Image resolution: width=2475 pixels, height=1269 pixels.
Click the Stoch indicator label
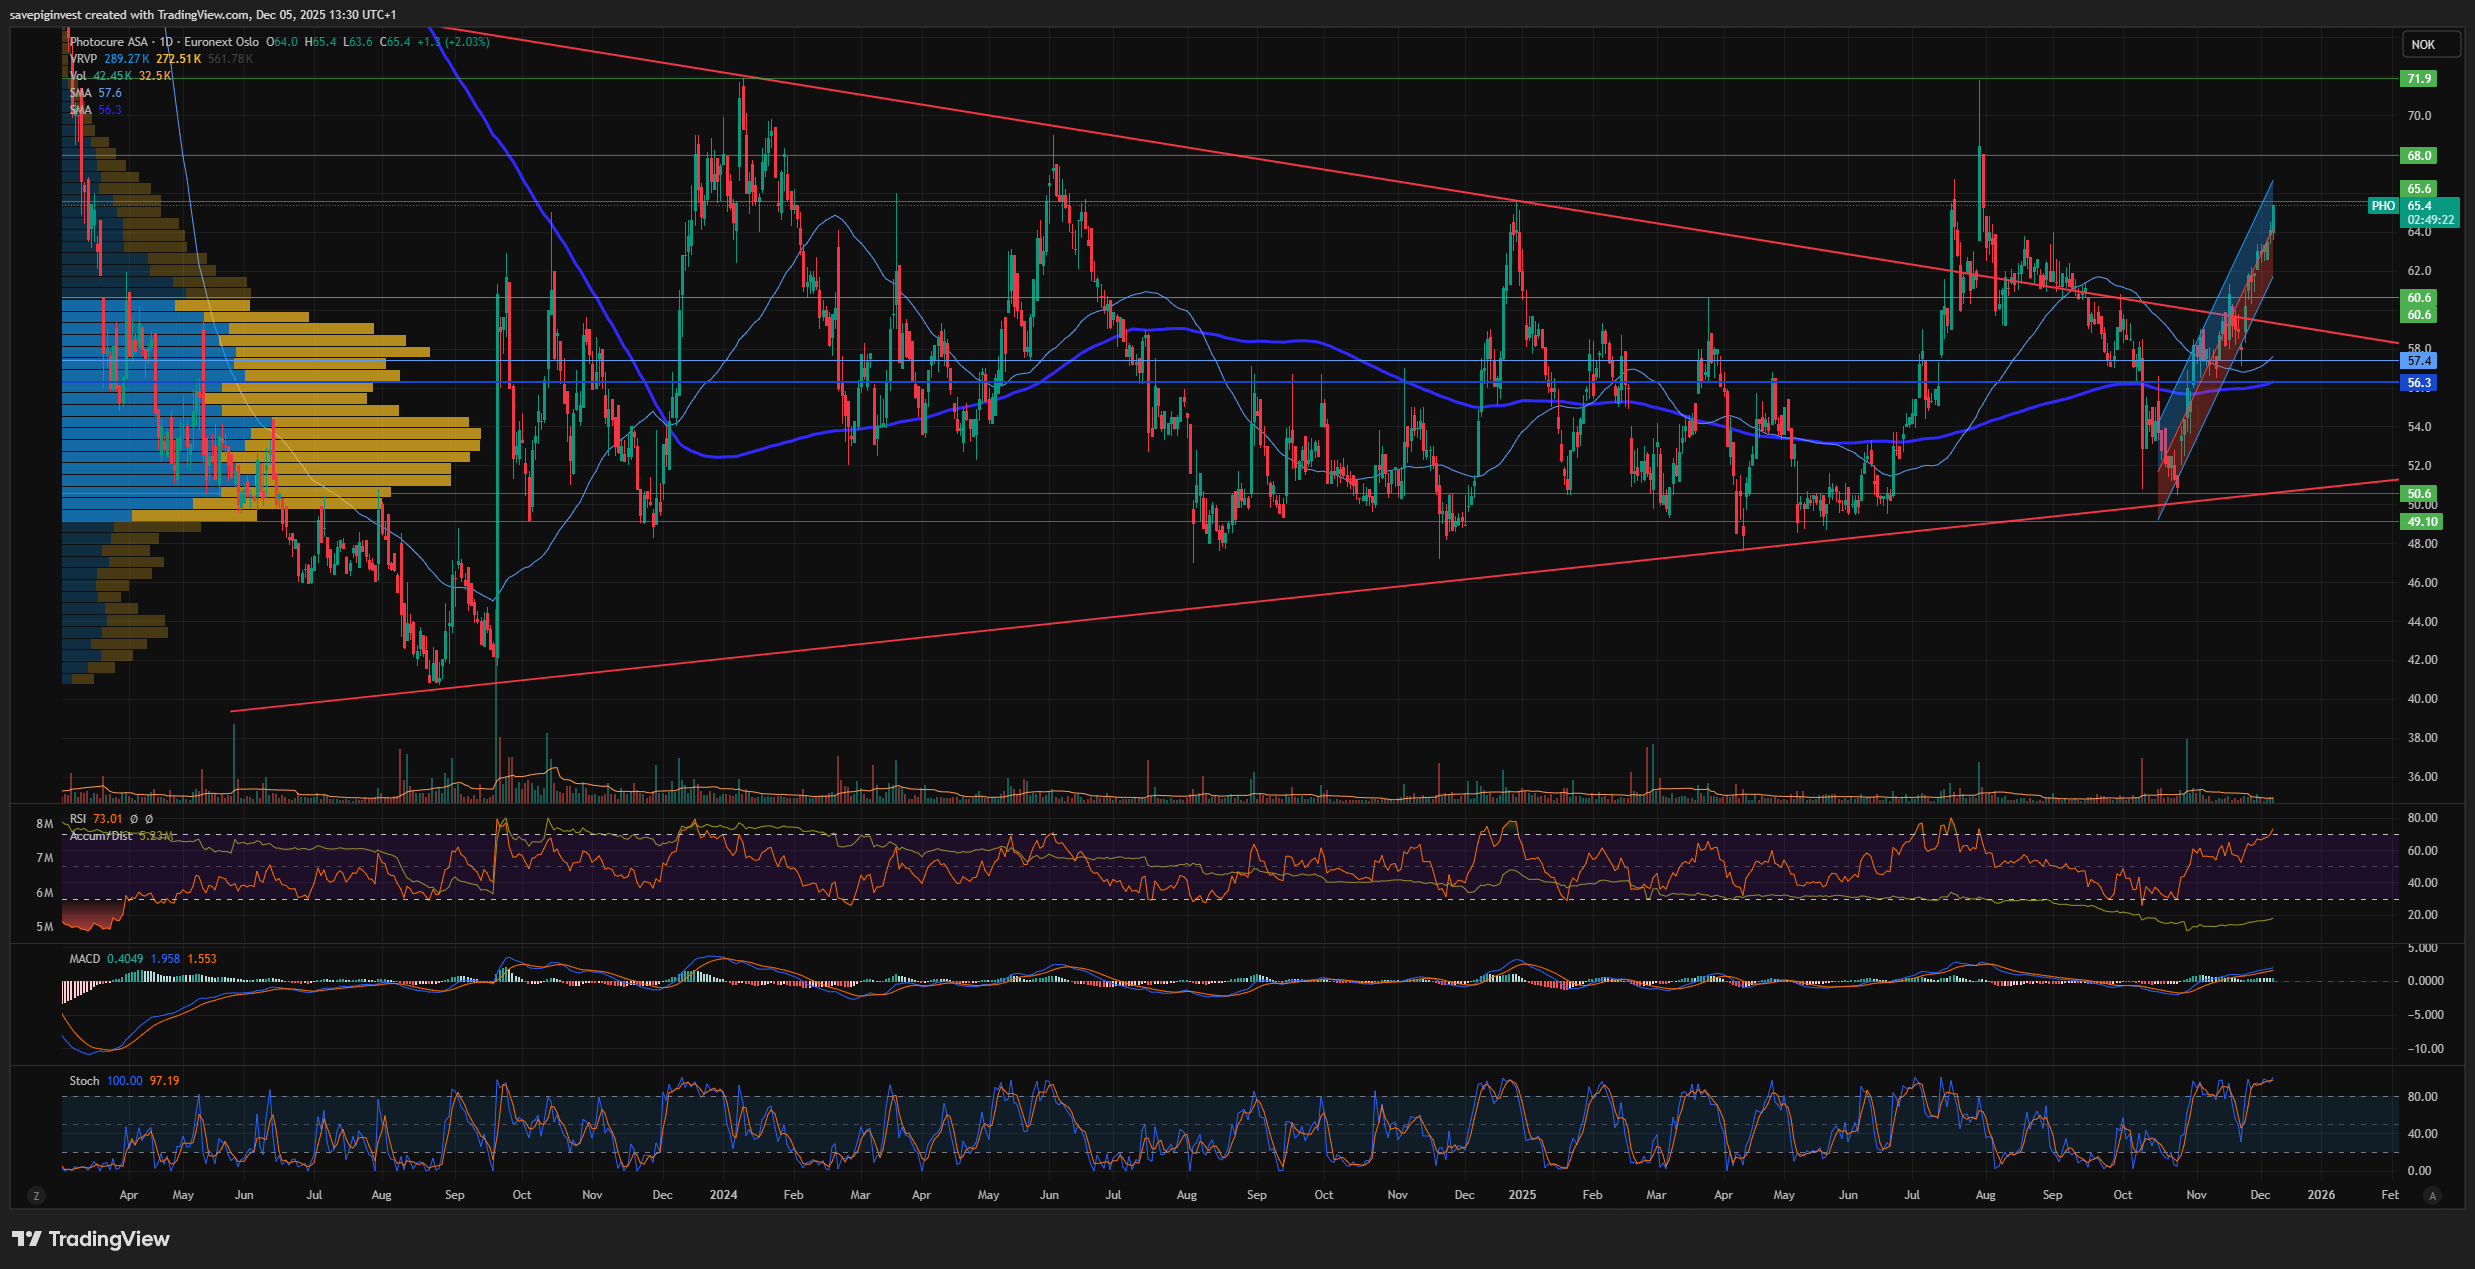pyautogui.click(x=84, y=1081)
